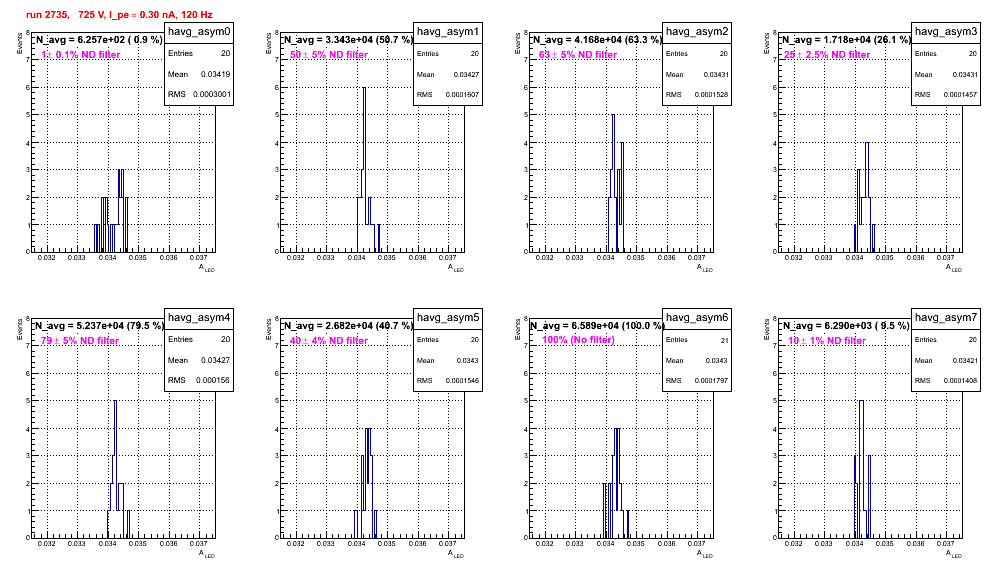Click the RMS 0.0001607 value in havg_asym1

pyautogui.click(x=463, y=95)
